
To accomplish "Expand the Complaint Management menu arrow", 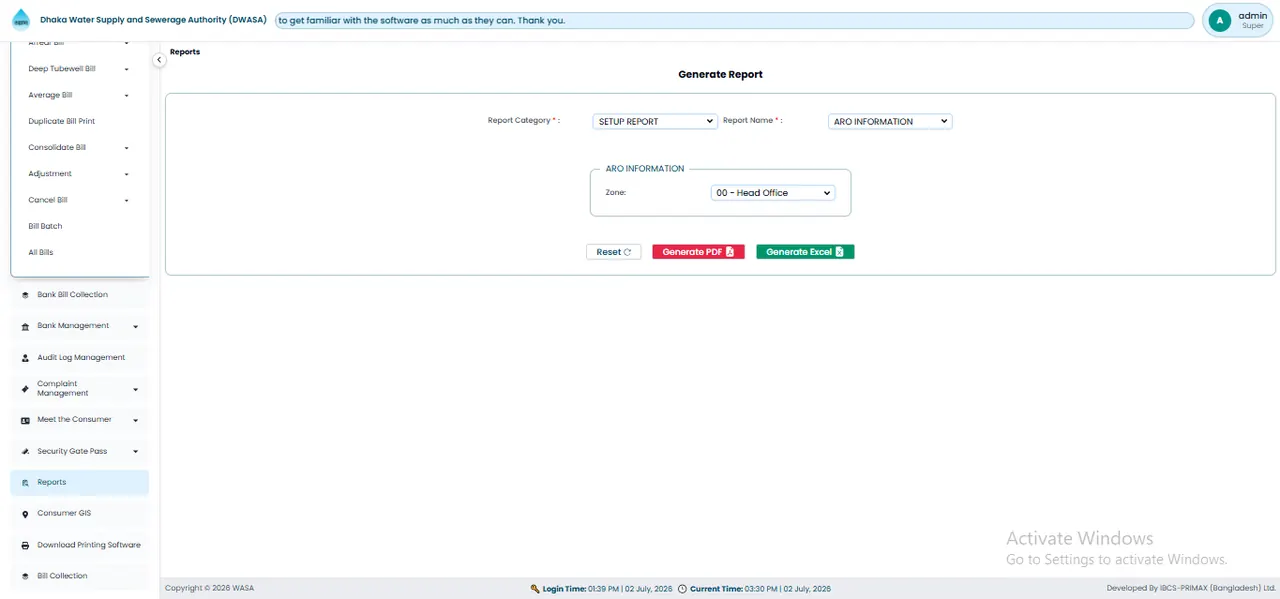I will click(x=135, y=389).
